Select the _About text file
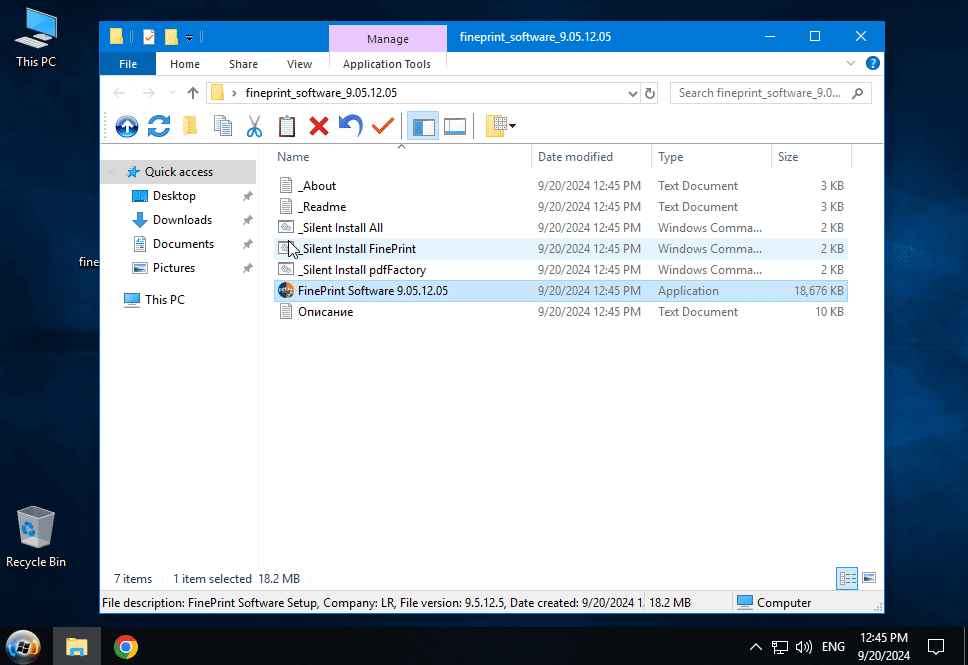This screenshot has height=665, width=968. point(561,186)
